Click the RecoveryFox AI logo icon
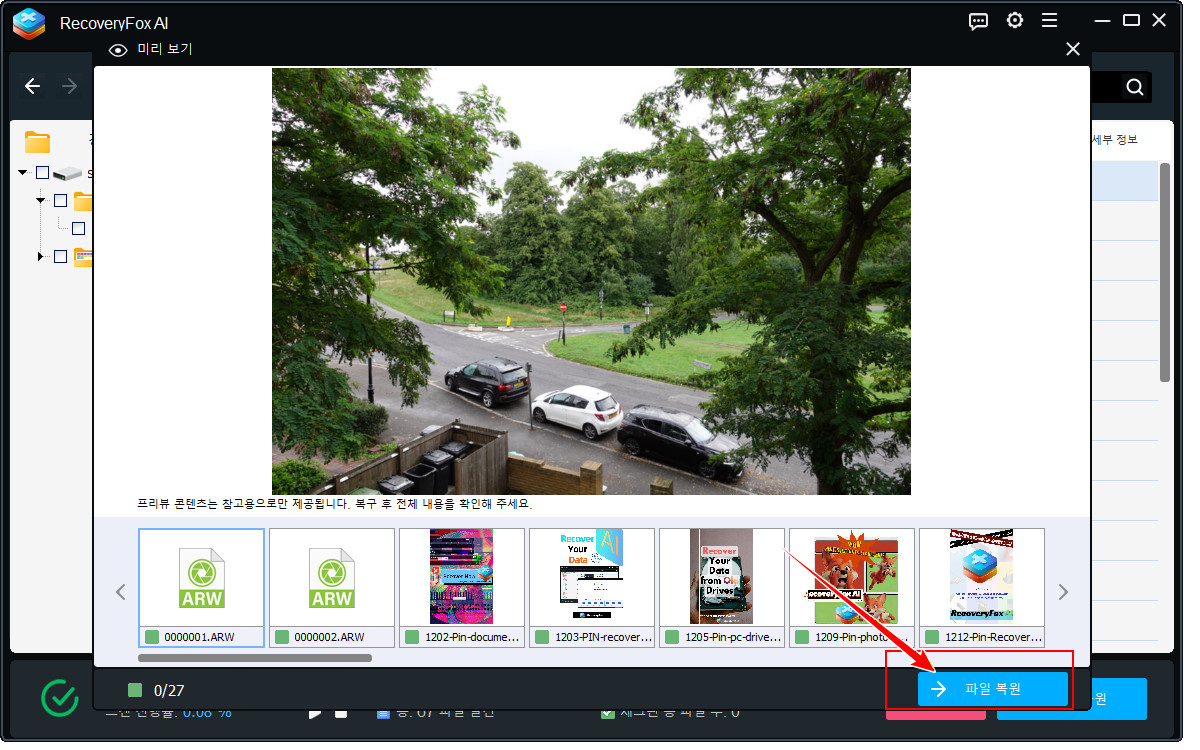Image resolution: width=1200 pixels, height=750 pixels. pyautogui.click(x=29, y=23)
